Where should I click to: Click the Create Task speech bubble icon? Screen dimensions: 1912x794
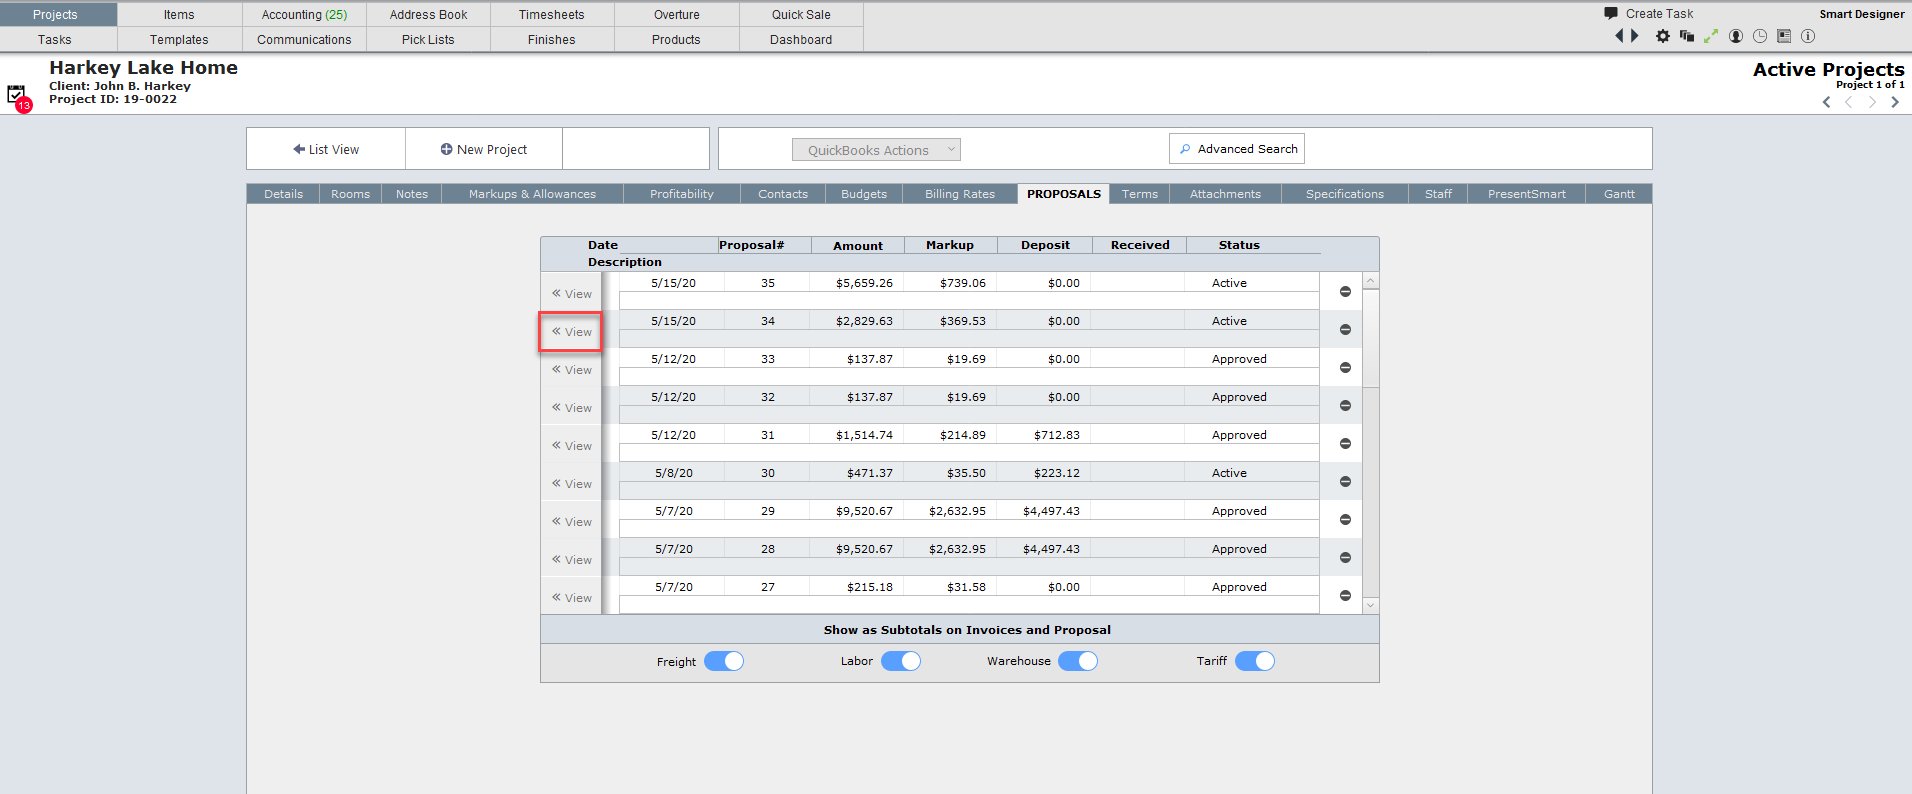[1611, 13]
